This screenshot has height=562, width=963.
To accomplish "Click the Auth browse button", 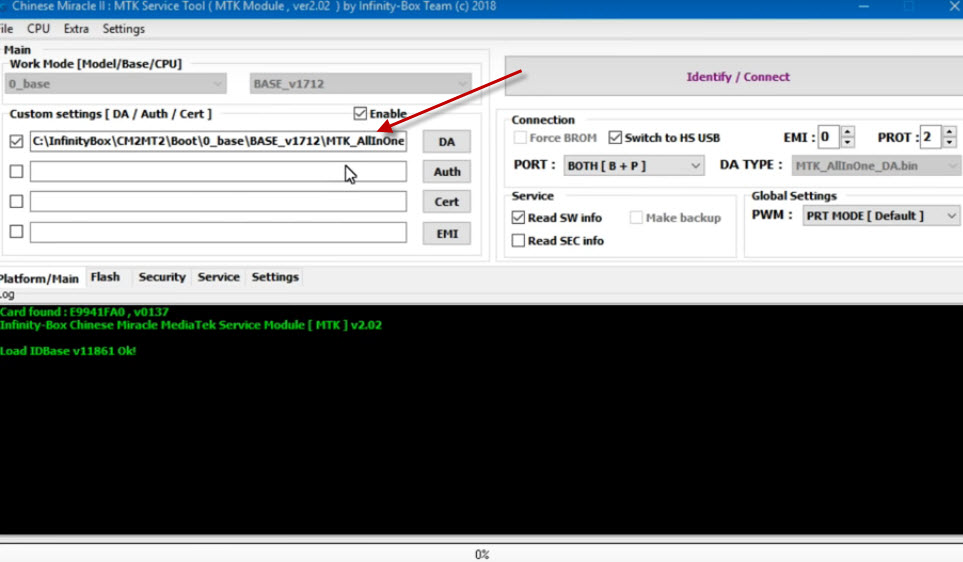I will (x=446, y=172).
